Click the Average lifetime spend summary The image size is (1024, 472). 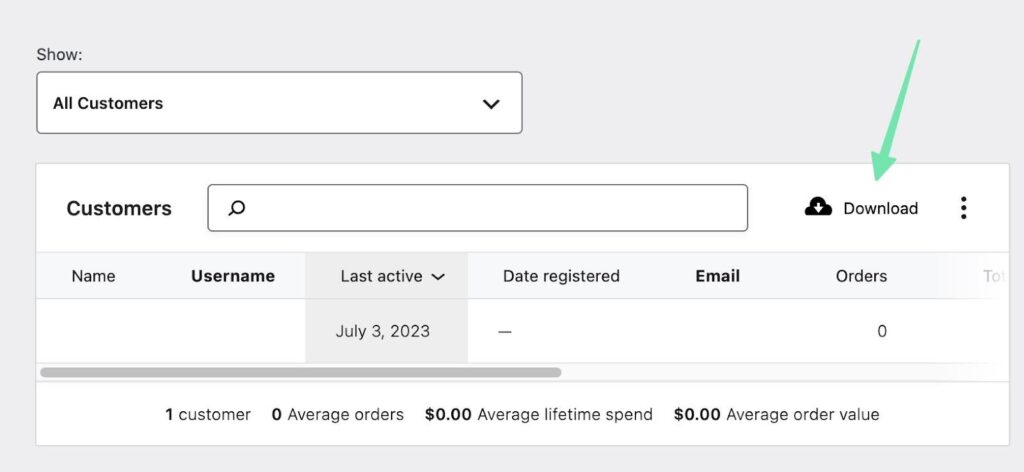pos(538,414)
